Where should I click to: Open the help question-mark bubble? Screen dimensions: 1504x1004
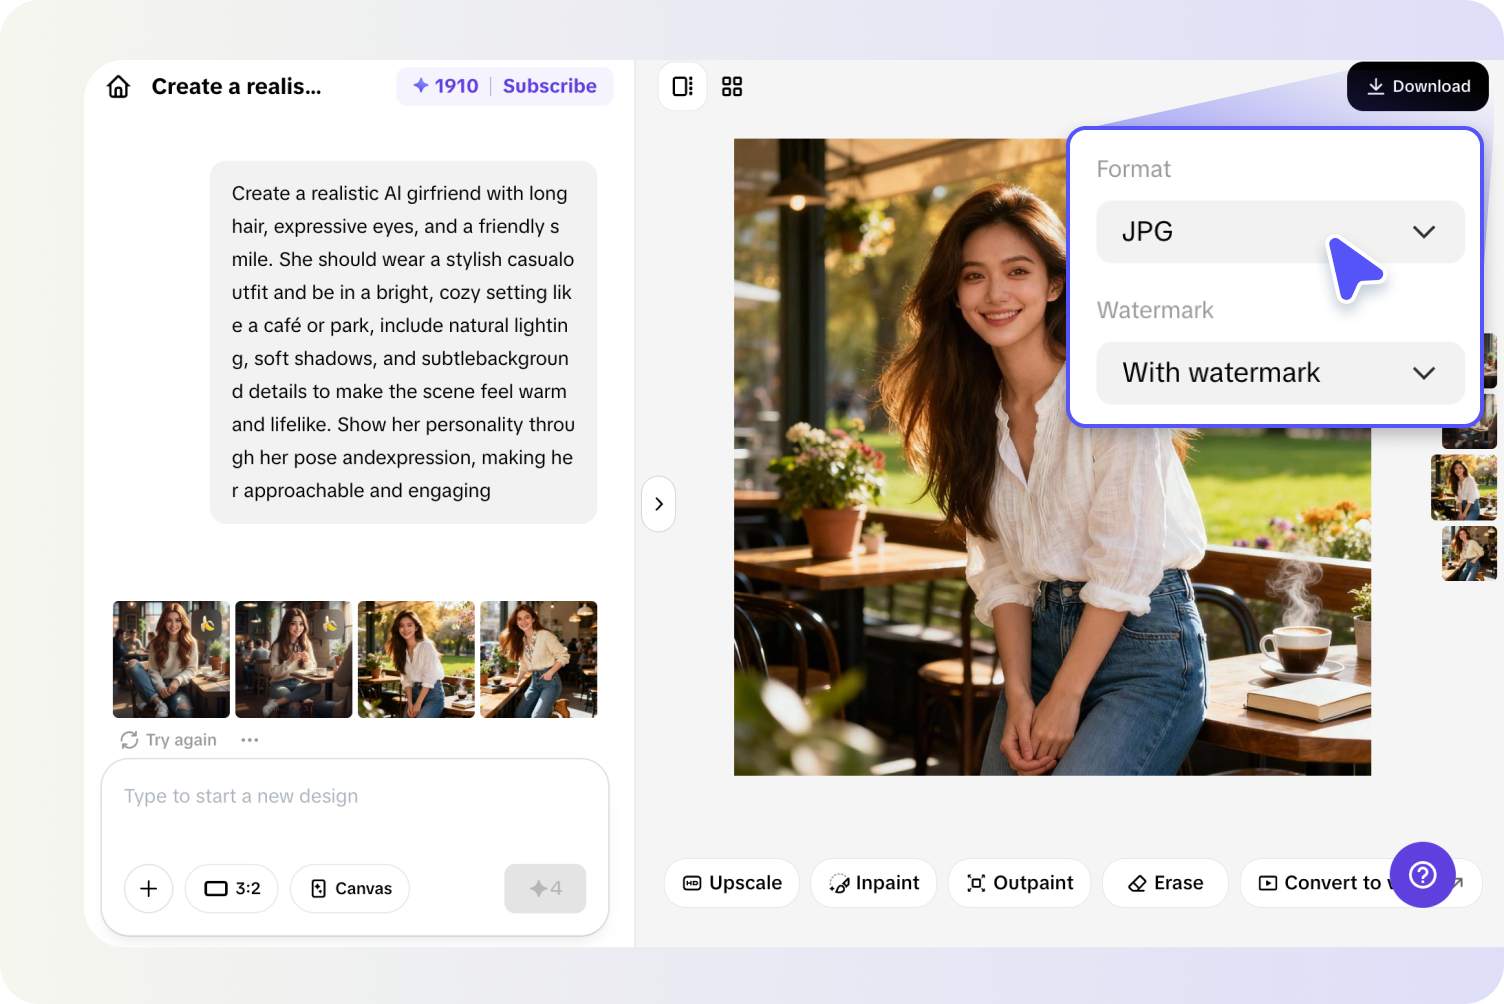click(1423, 875)
